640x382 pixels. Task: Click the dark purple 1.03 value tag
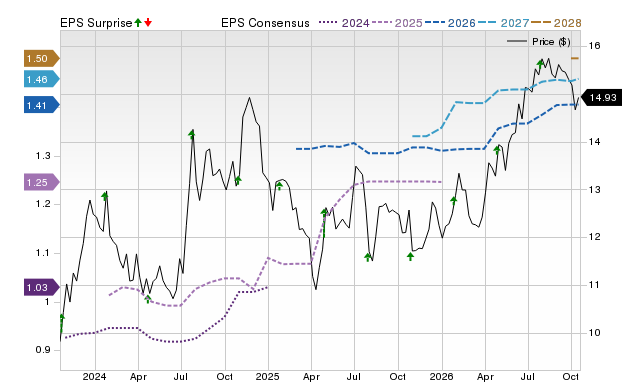41,287
